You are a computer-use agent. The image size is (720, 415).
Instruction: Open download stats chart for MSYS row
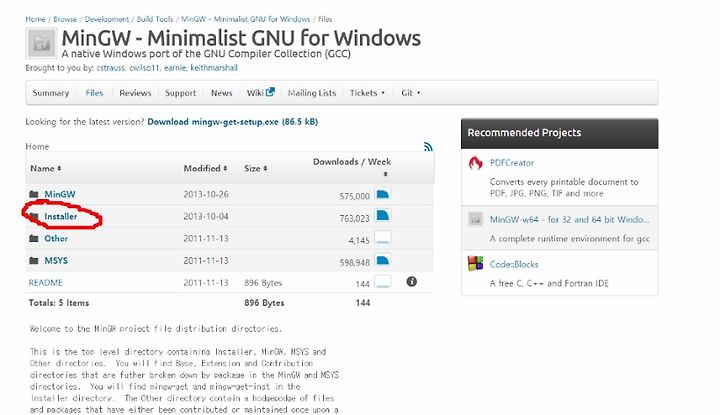coord(383,260)
